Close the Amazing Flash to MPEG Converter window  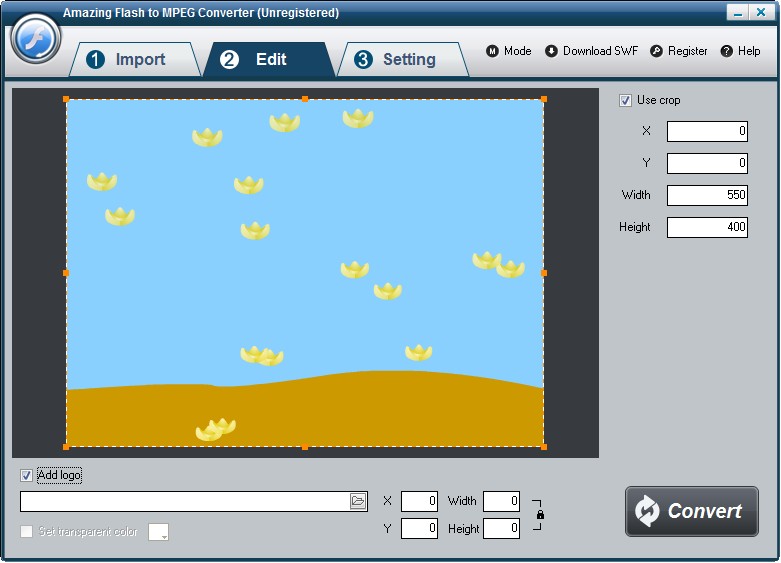(x=761, y=12)
